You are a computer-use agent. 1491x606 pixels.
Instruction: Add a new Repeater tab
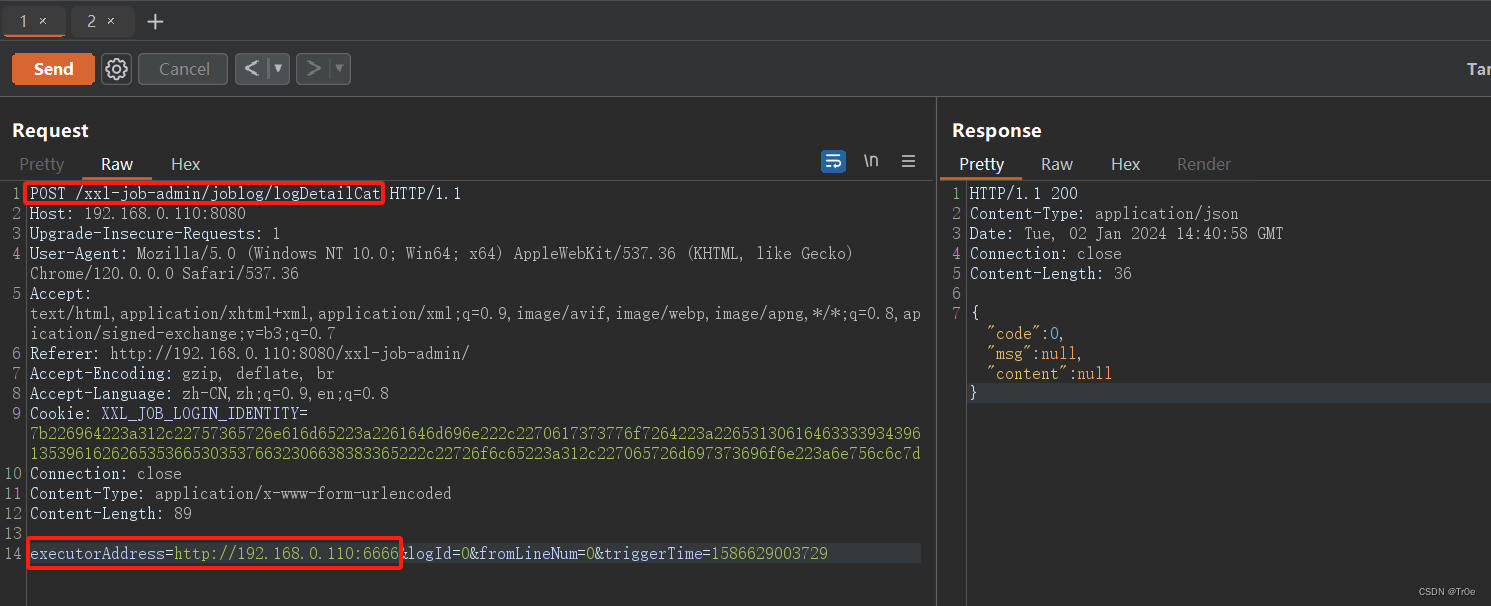[x=155, y=21]
